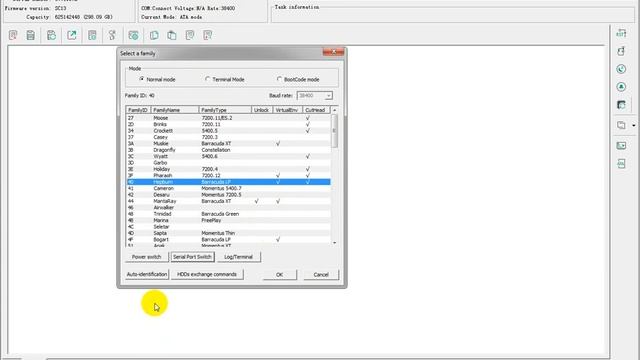The image size is (640, 360).
Task: Click the Auto-identification button
Action: 147,274
